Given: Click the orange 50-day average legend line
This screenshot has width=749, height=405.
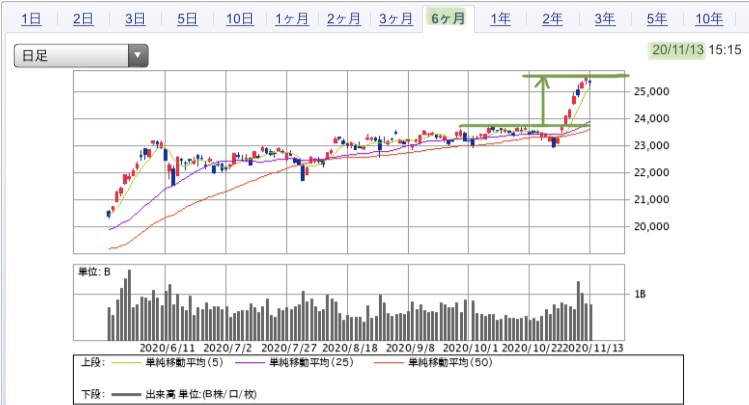Looking at the screenshot, I should 388,363.
